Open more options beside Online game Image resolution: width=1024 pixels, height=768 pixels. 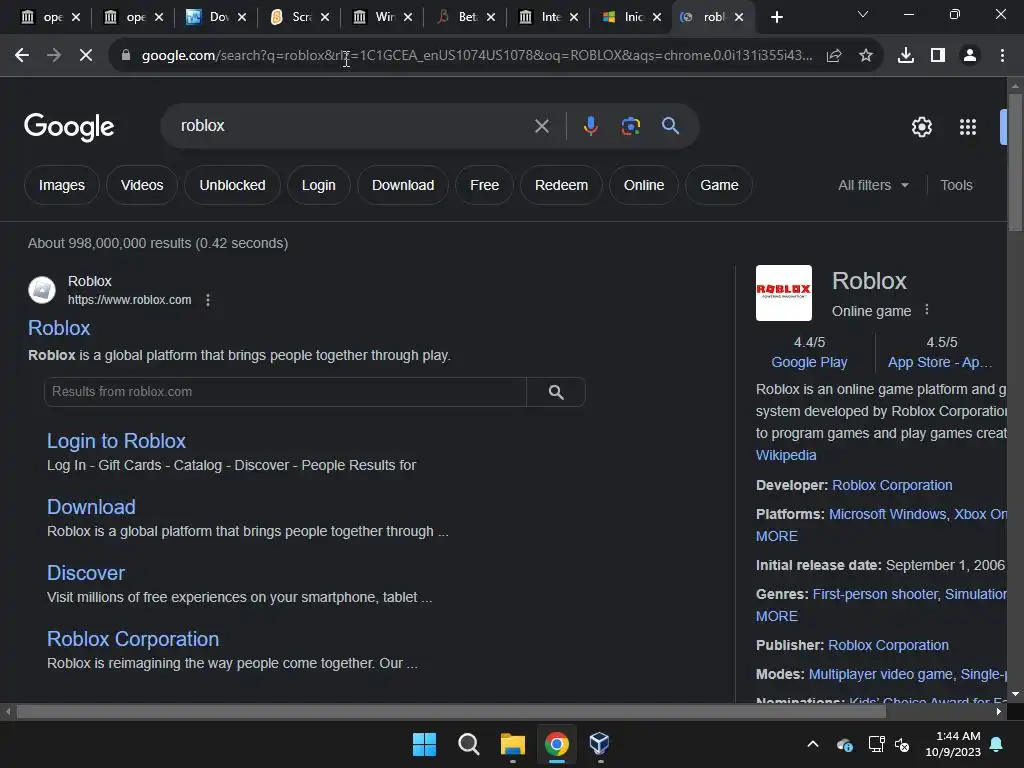coord(927,310)
